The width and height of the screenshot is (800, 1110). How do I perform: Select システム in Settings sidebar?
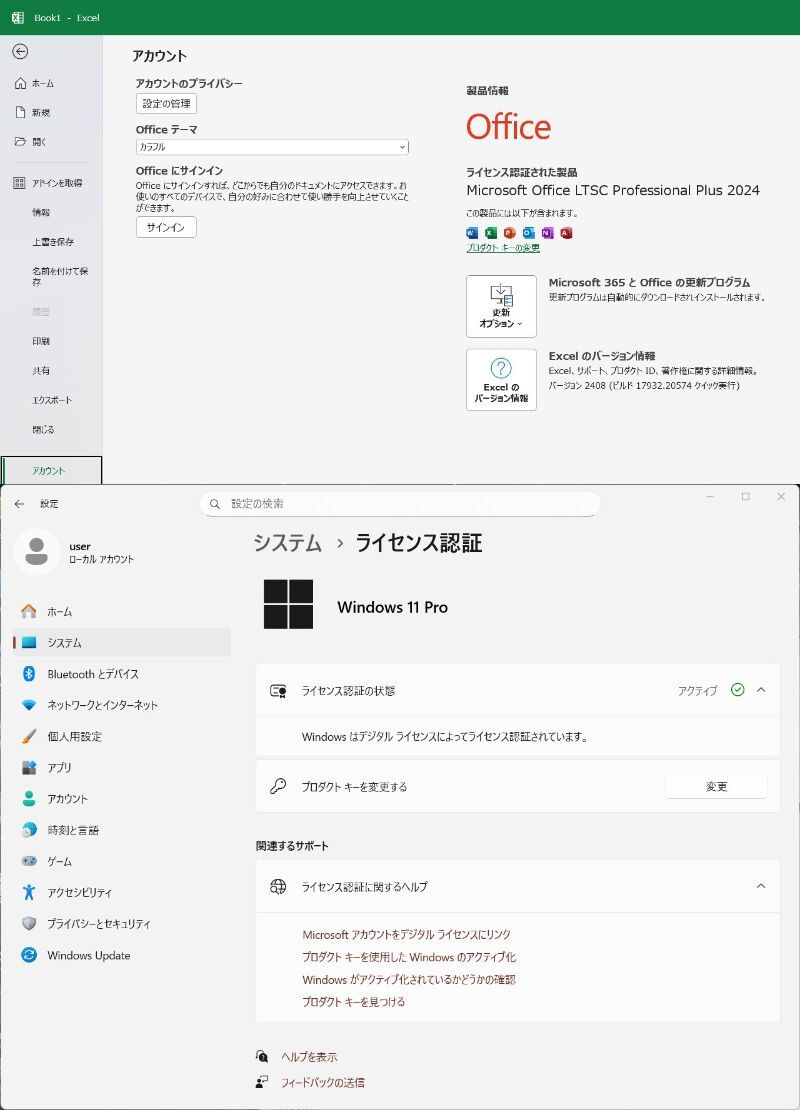(x=122, y=643)
